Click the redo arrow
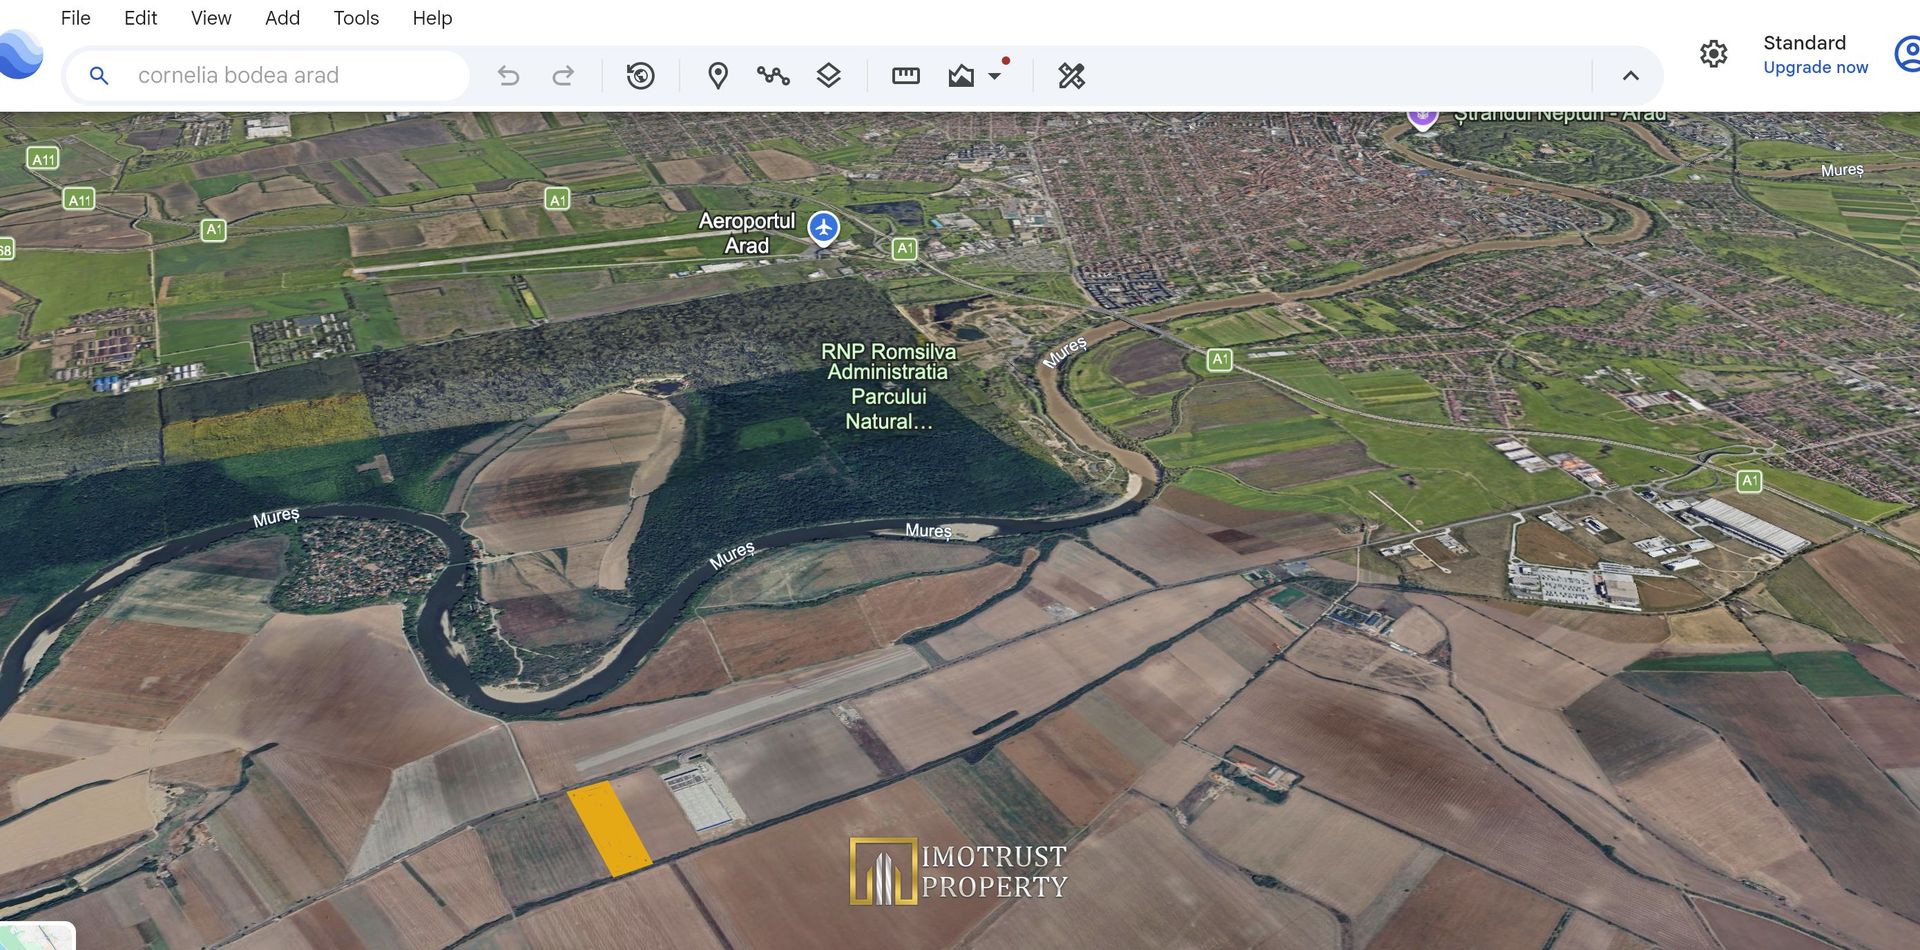The width and height of the screenshot is (1920, 950). click(x=563, y=75)
